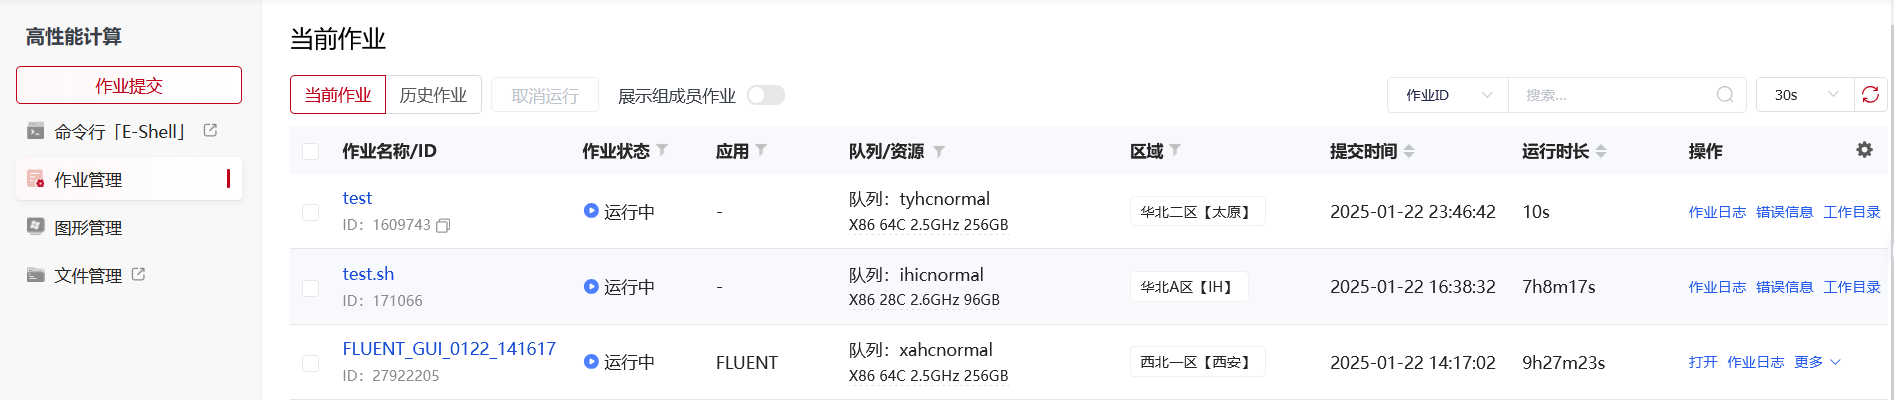Click the 作业状态 filter icon

pos(662,151)
